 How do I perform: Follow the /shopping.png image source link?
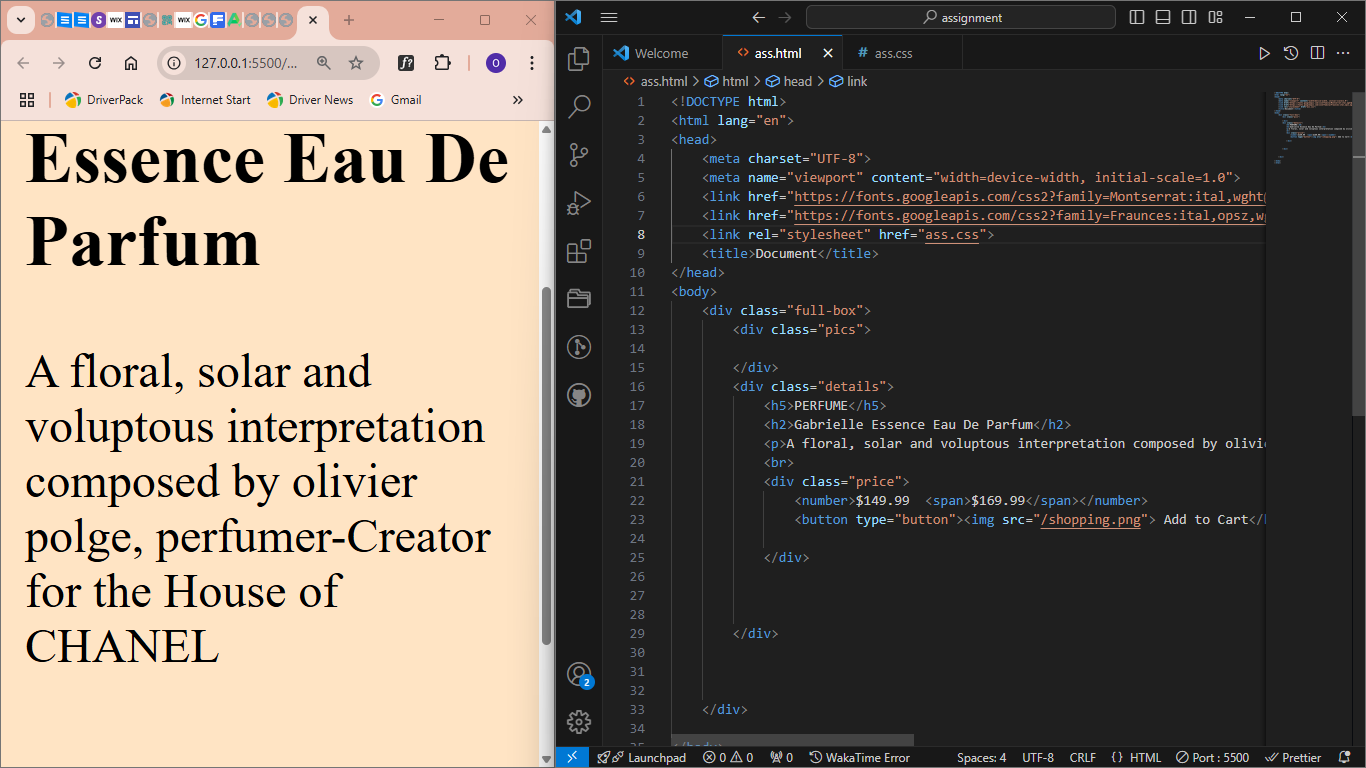pos(1090,520)
